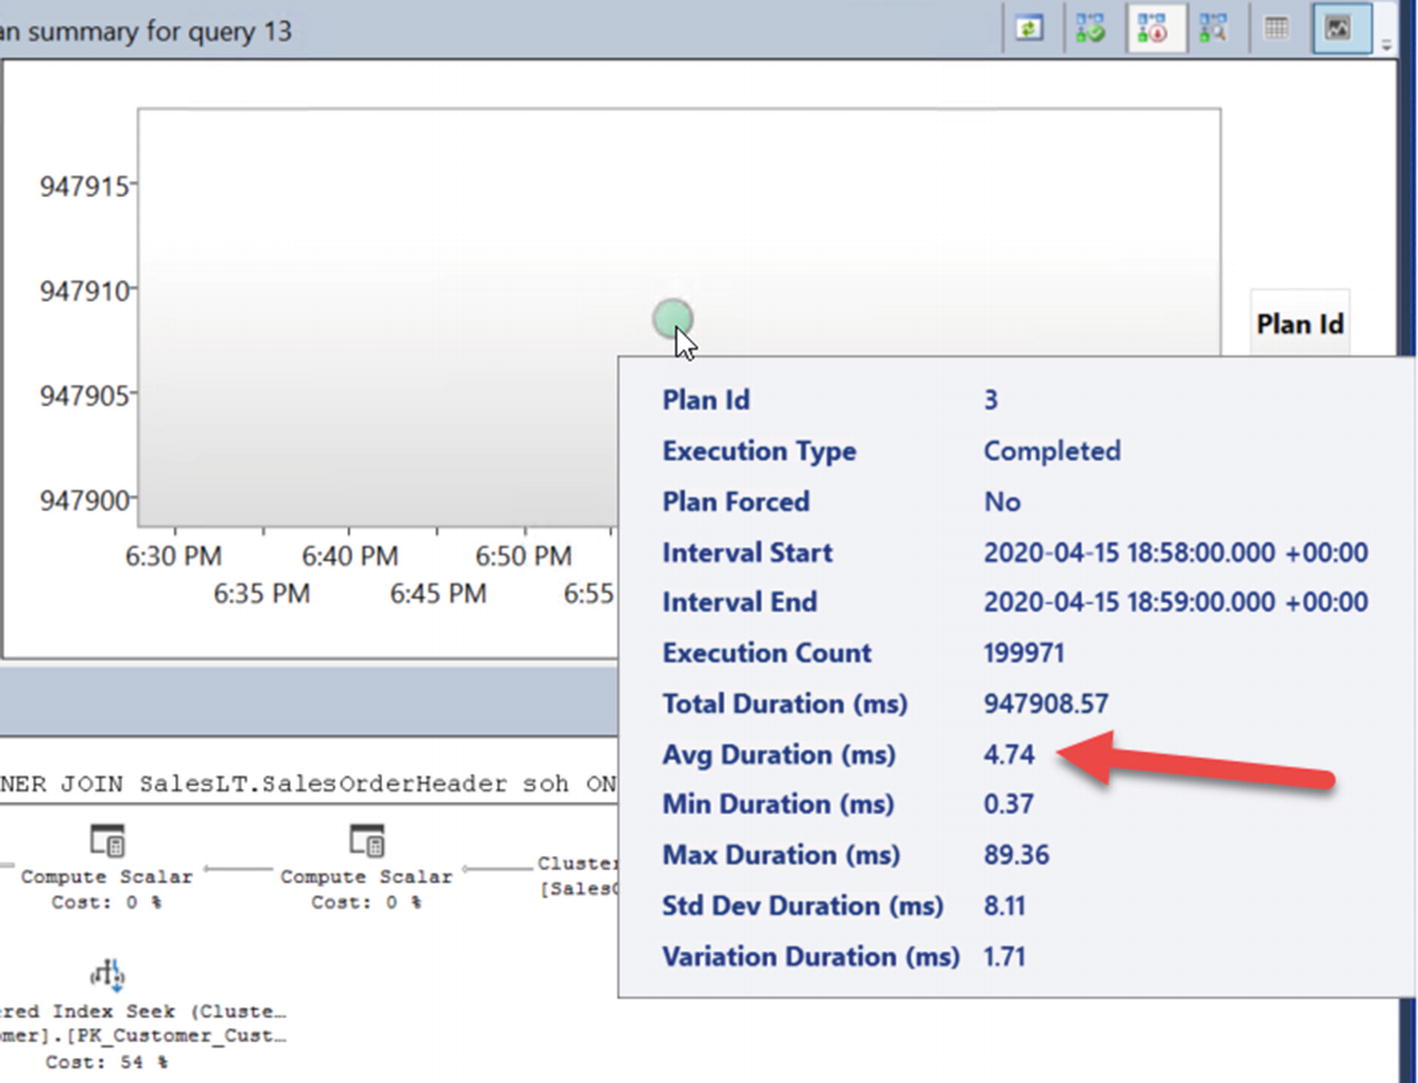This screenshot has height=1083, width=1418.
Task: Click the Unforce Plan icon with red circle
Action: pyautogui.click(x=1153, y=28)
